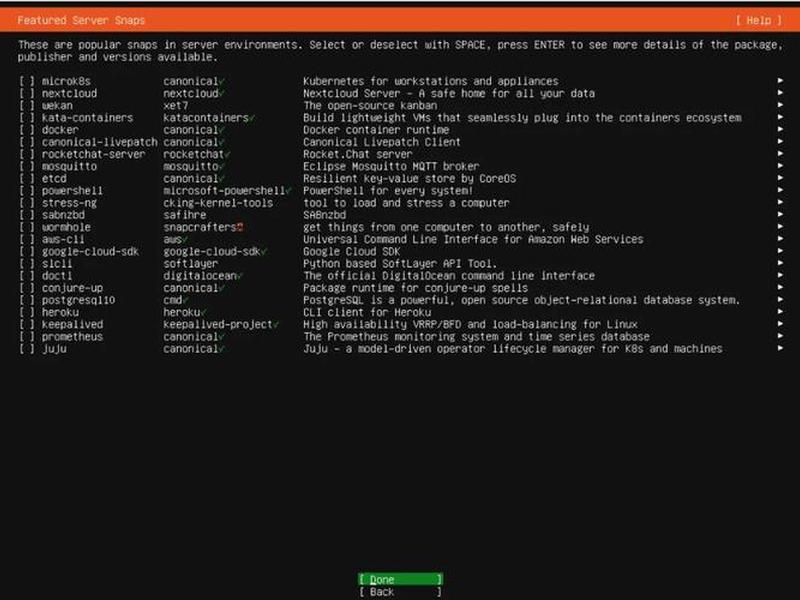Click the postgresql10 snap name
800x600 pixels.
79,300
